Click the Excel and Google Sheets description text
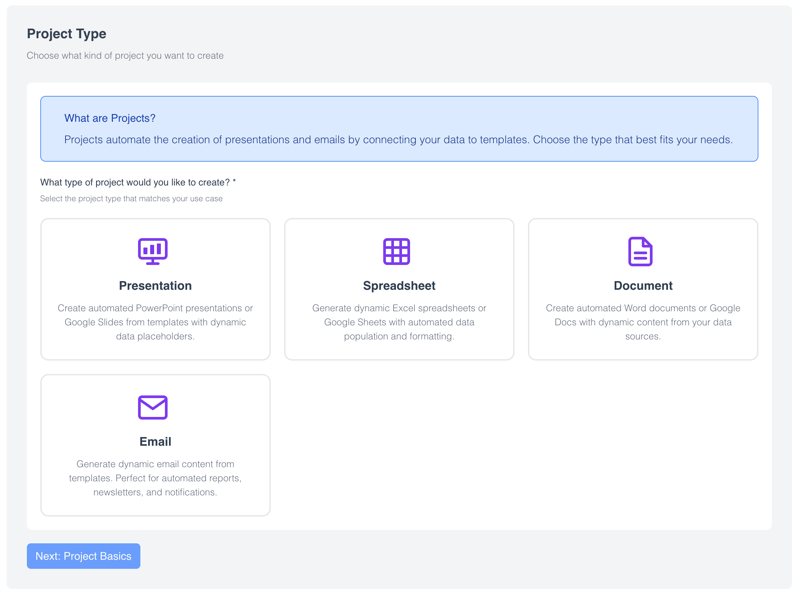Viewport: 800px width, 597px height. (x=399, y=322)
